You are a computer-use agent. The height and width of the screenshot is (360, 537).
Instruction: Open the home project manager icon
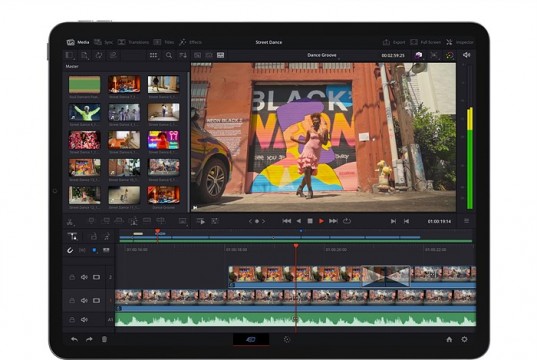coord(449,339)
